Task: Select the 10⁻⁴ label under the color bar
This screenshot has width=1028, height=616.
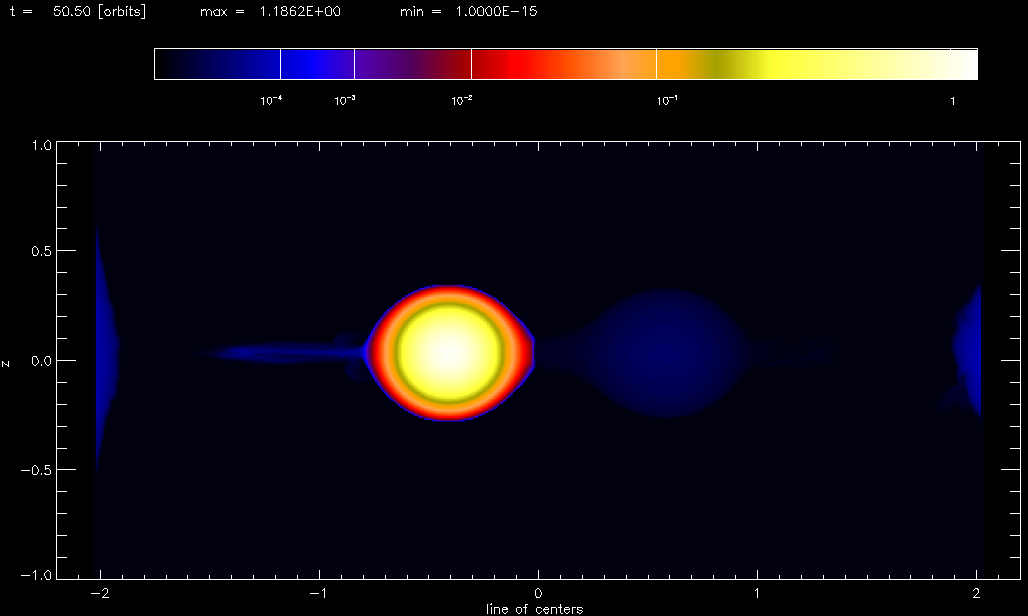Action: click(x=271, y=101)
